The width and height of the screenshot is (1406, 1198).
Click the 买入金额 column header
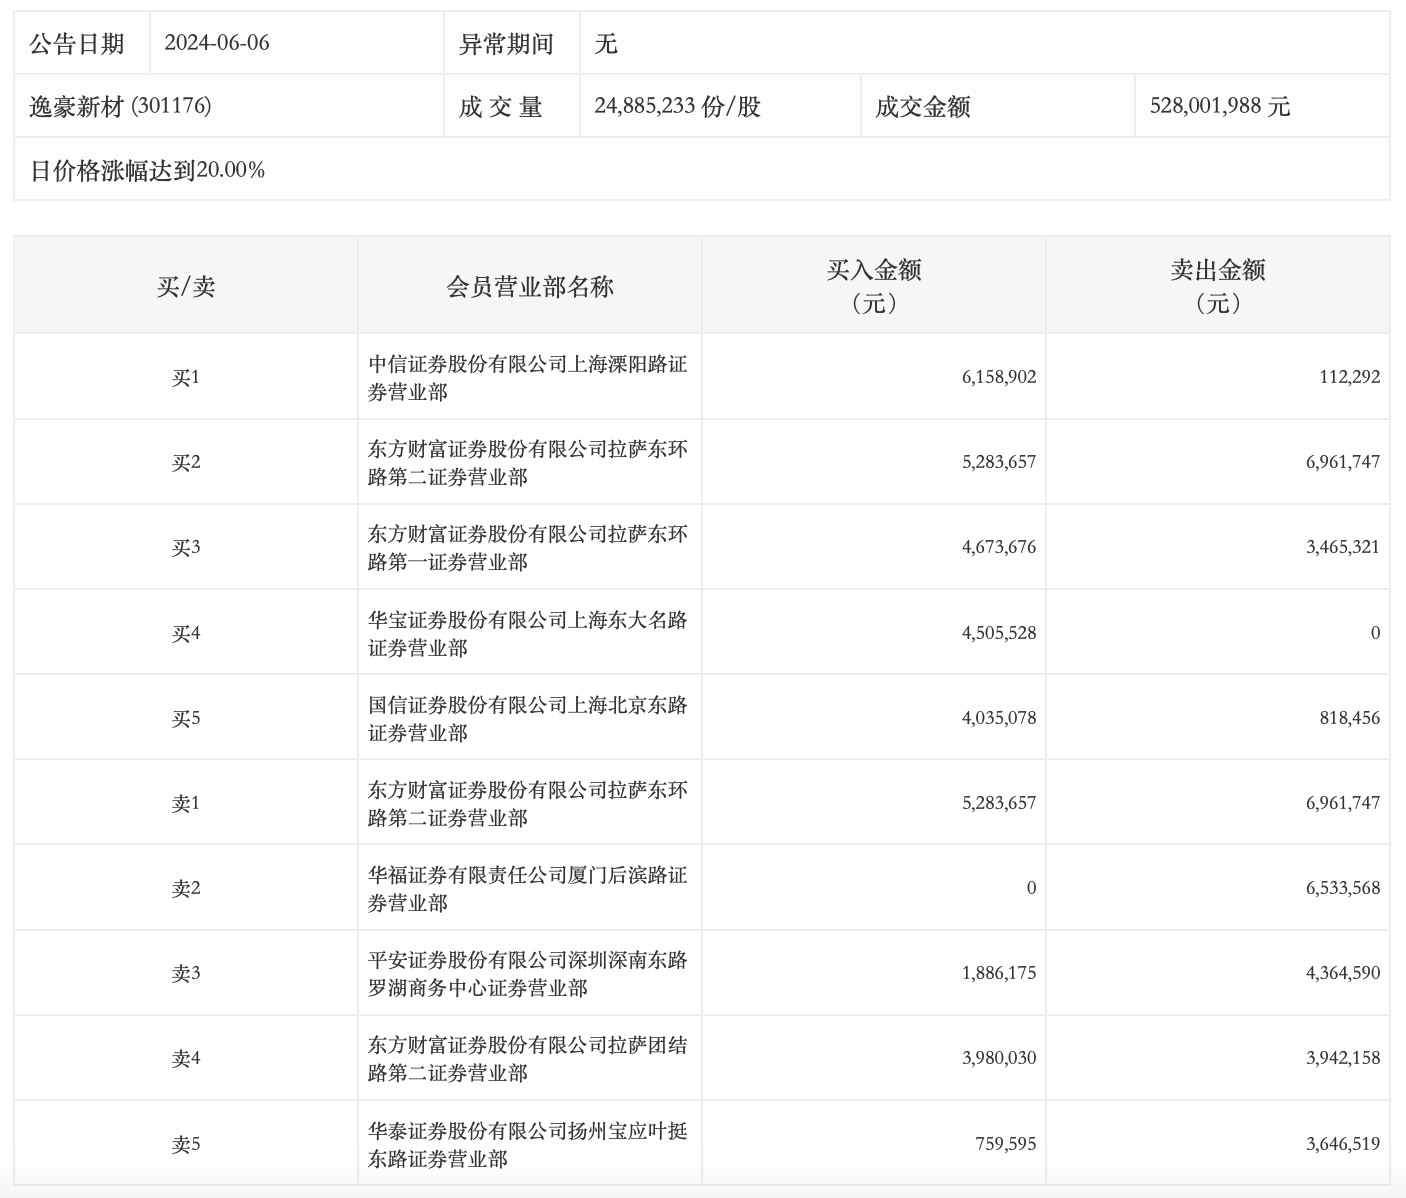(x=873, y=286)
